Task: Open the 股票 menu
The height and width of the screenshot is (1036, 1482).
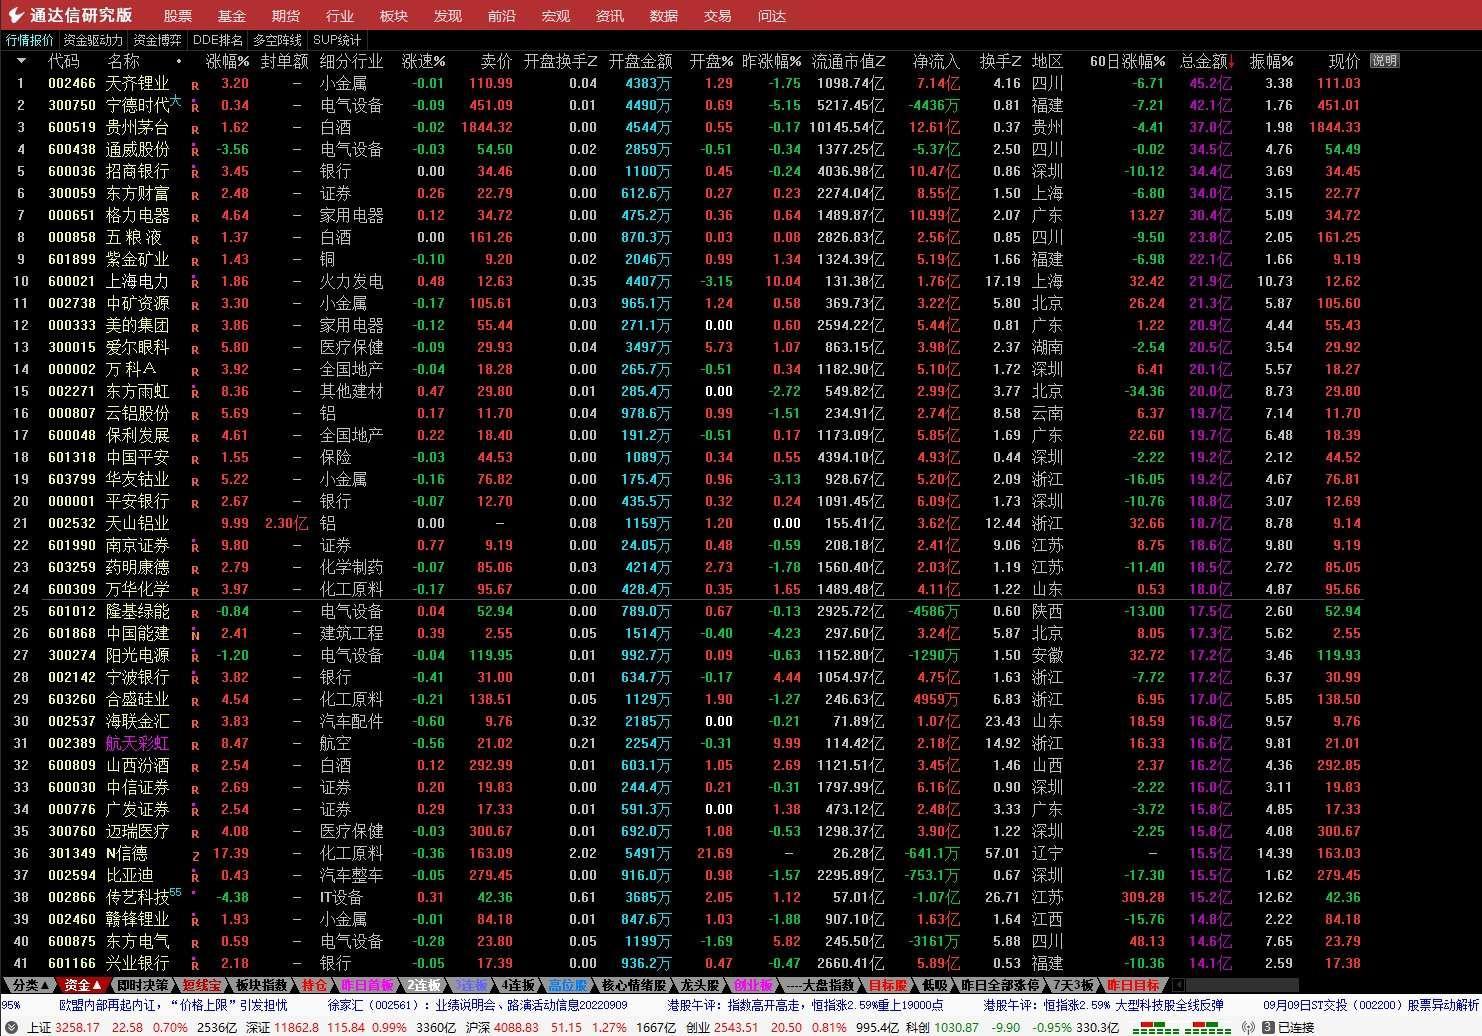Action: 178,16
